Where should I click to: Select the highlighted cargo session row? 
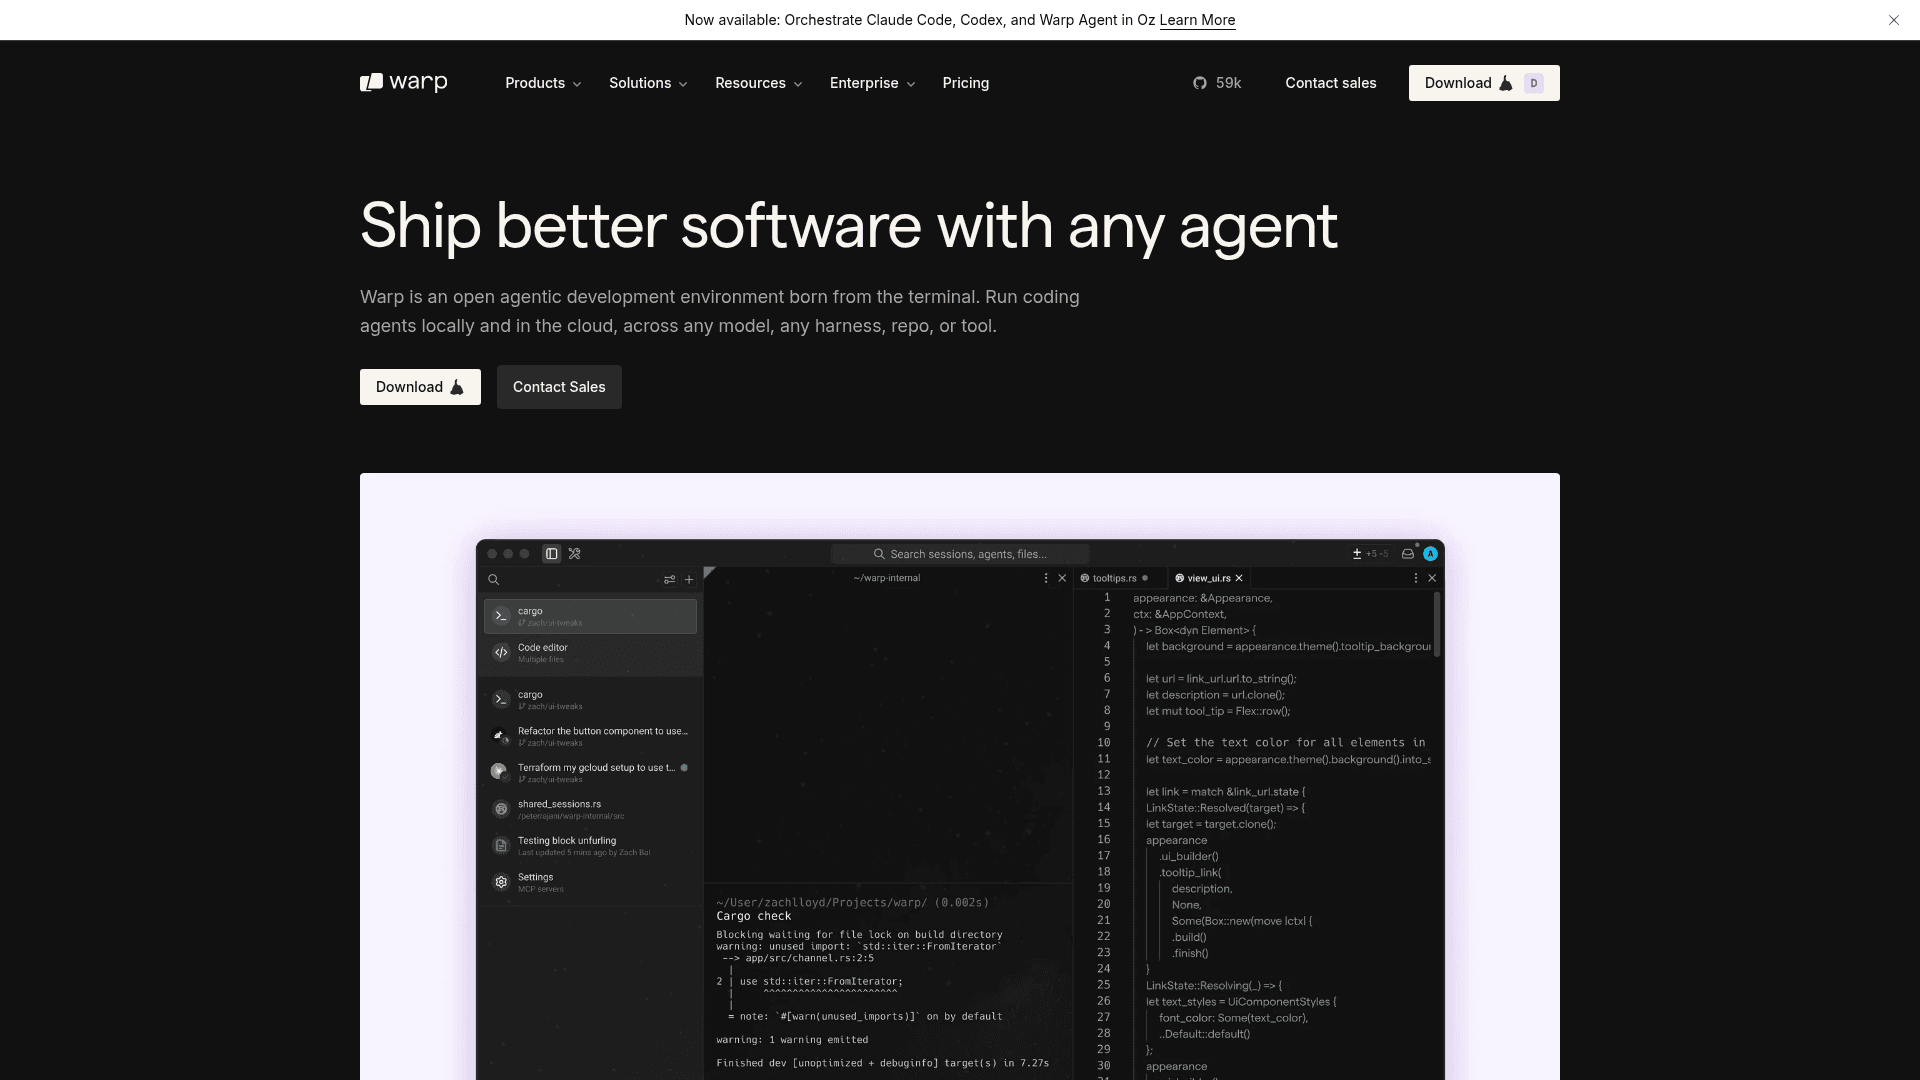tap(590, 616)
